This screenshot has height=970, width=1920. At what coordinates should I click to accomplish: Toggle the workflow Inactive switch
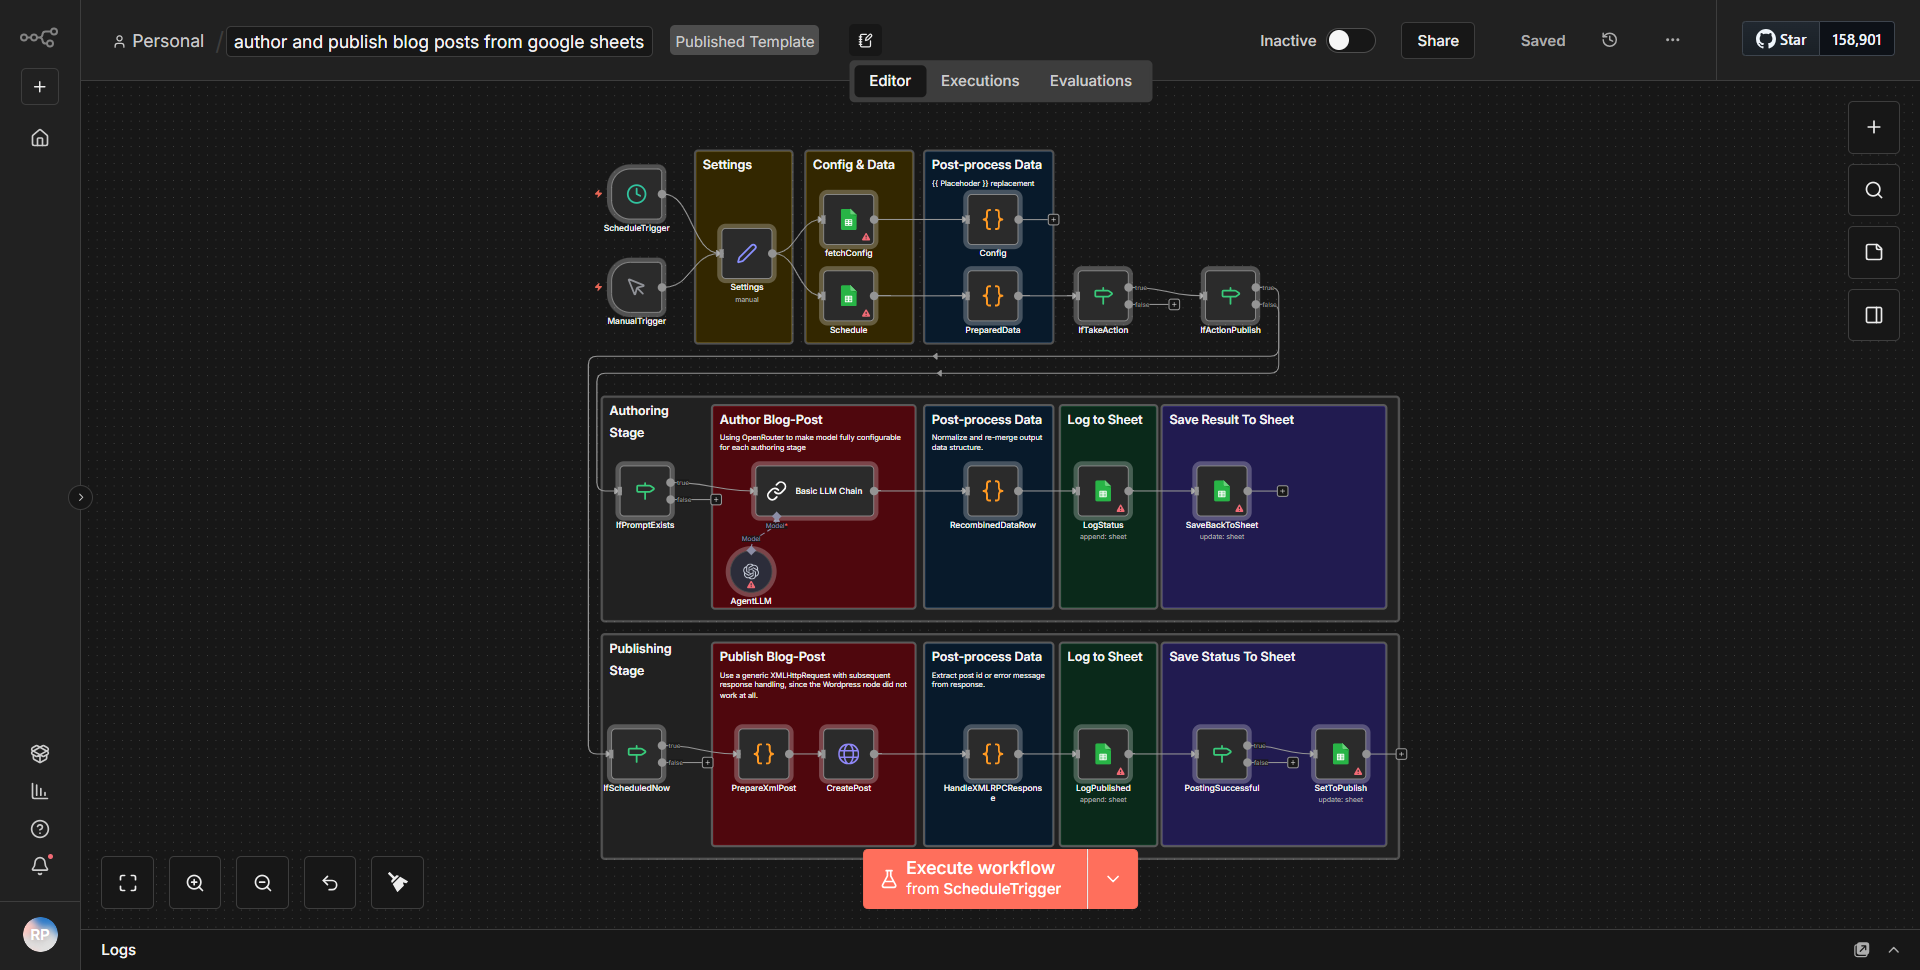(x=1350, y=40)
